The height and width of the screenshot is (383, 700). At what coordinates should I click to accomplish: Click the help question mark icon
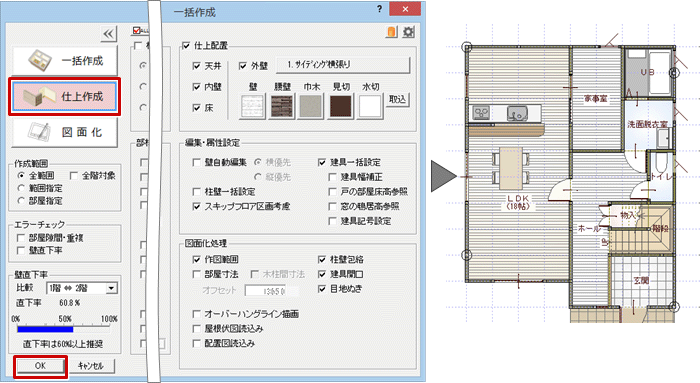point(379,9)
